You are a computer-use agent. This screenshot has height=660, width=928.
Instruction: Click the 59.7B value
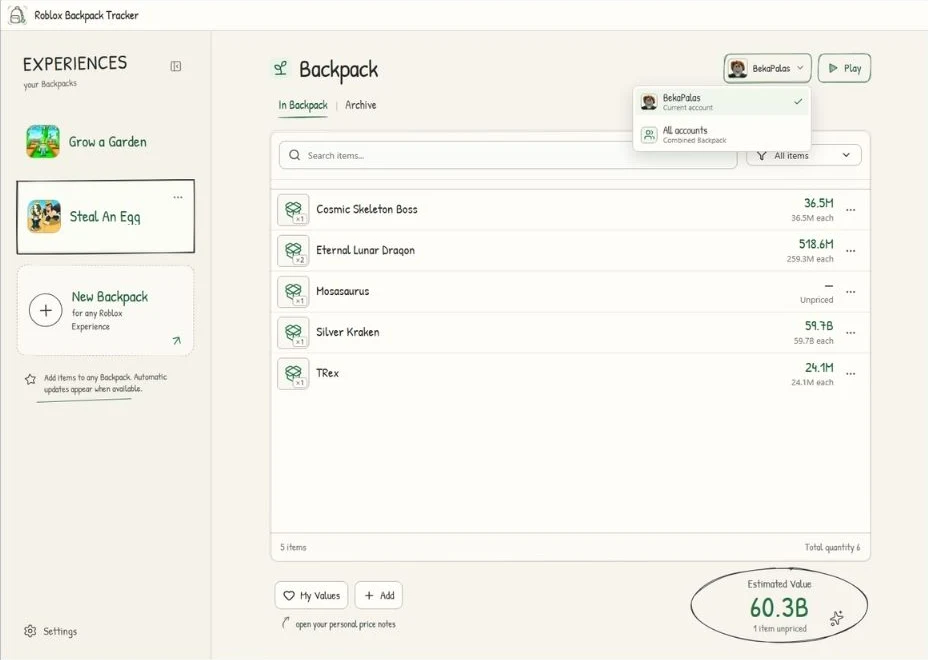pos(819,326)
